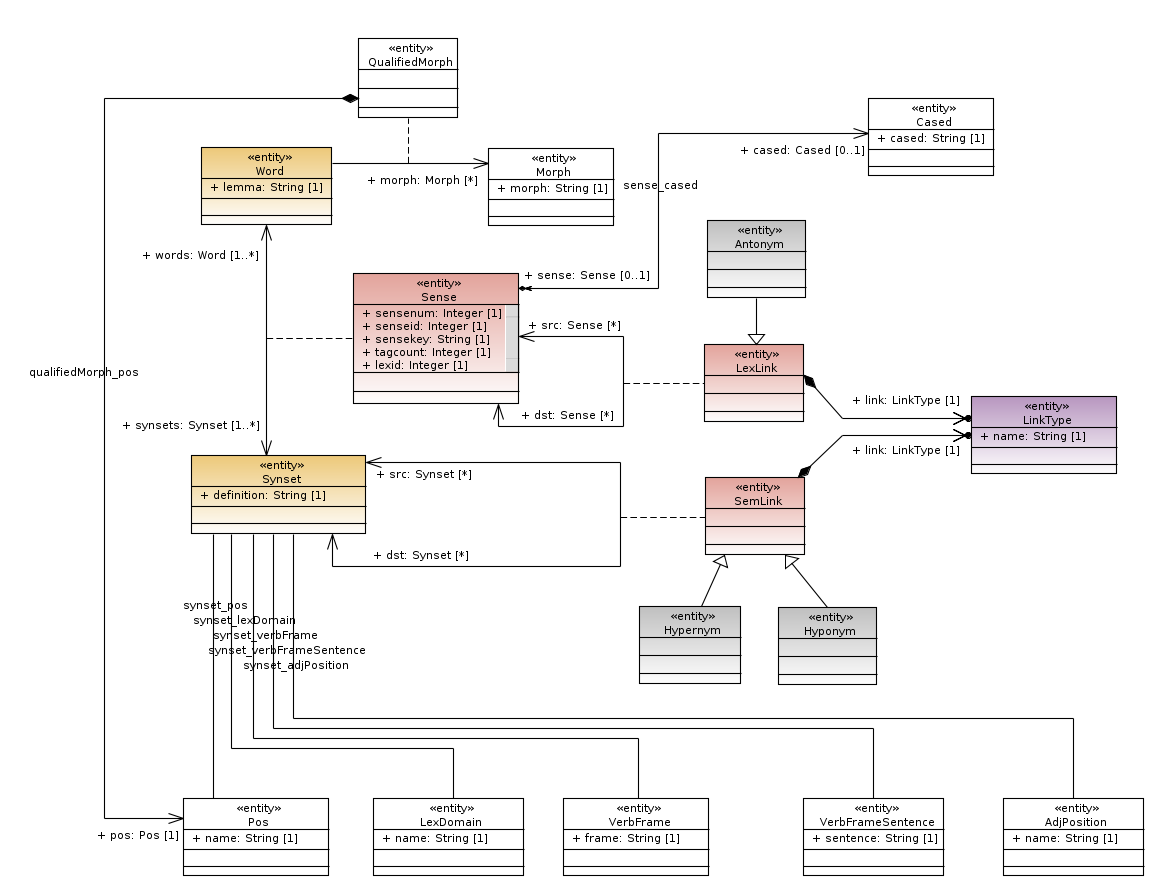The image size is (1154, 886).
Task: Select the AdjPosition entity header
Action: click(x=1073, y=815)
